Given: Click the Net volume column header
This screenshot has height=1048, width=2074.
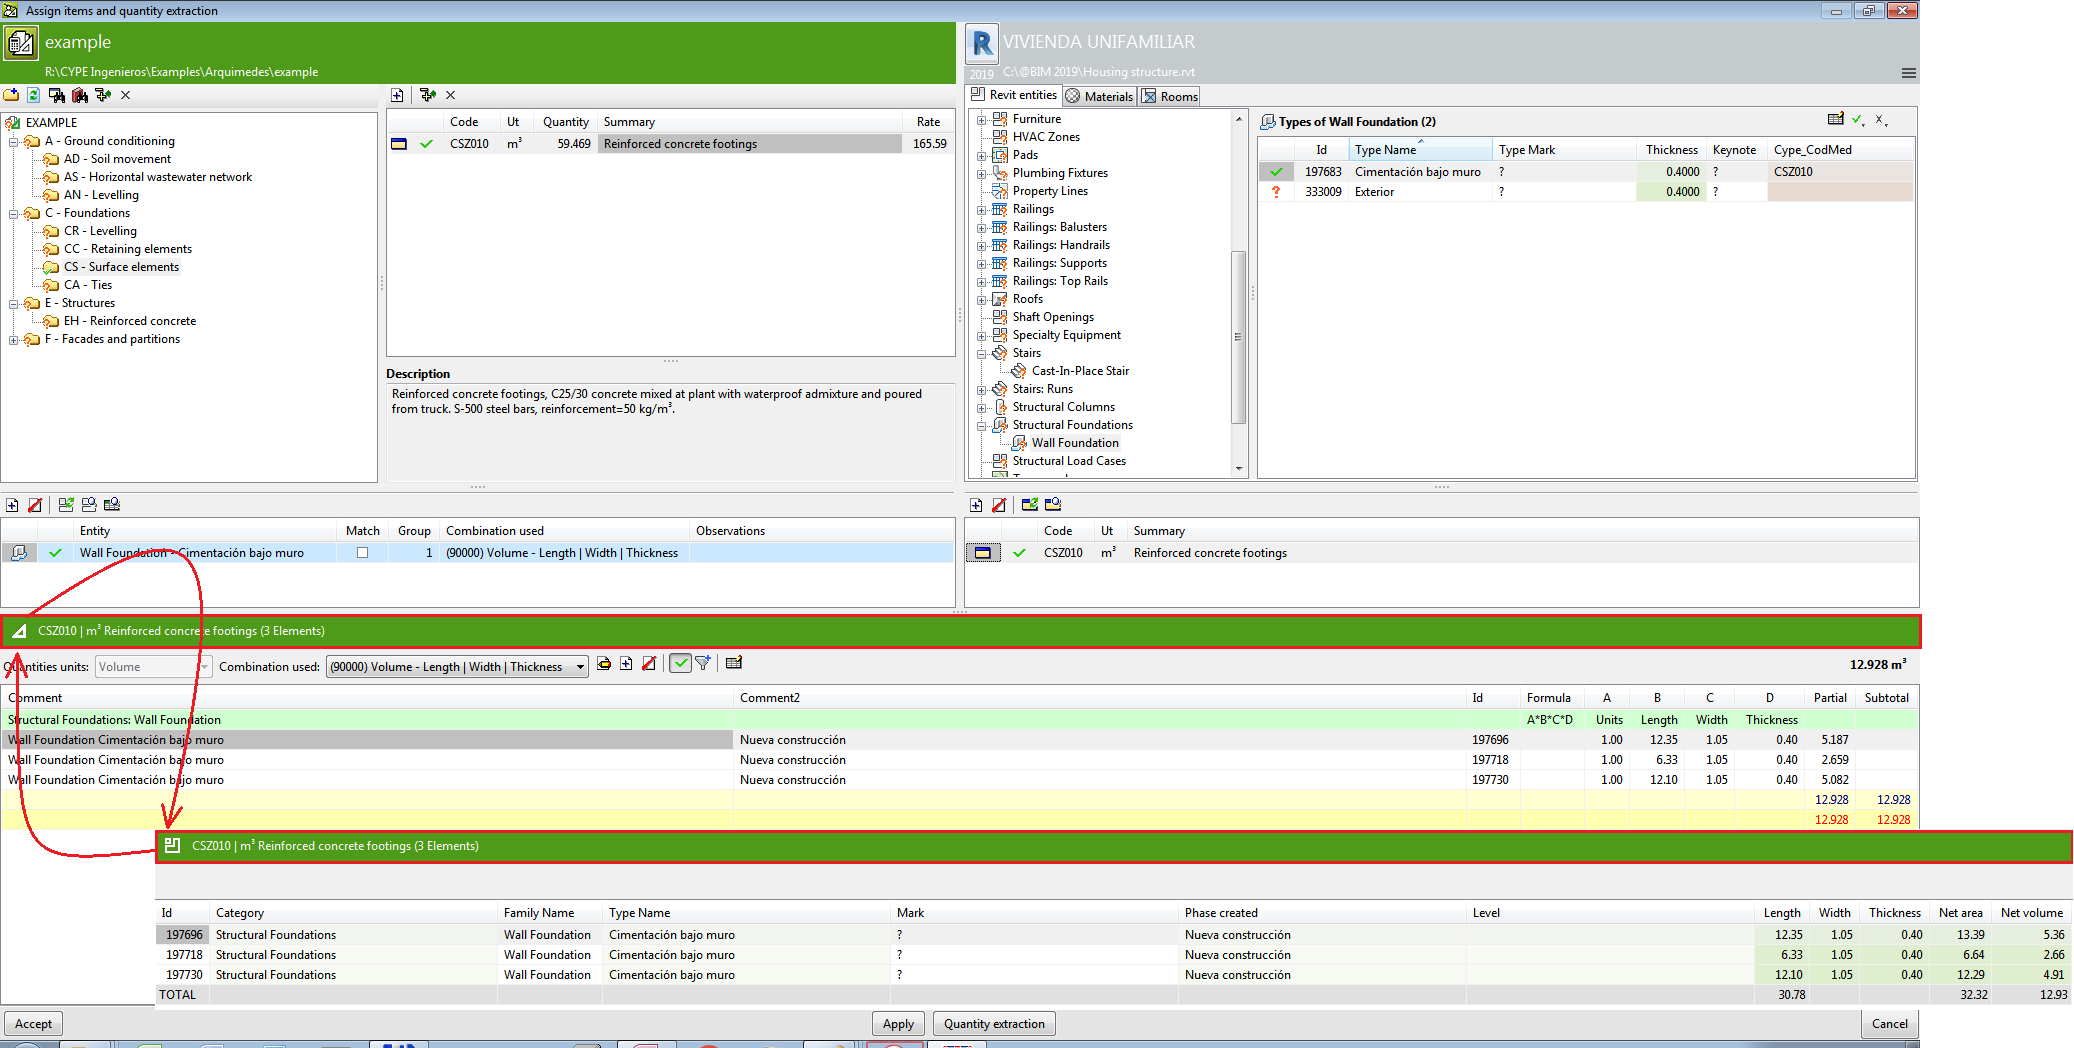Looking at the screenshot, I should pyautogui.click(x=2031, y=913).
